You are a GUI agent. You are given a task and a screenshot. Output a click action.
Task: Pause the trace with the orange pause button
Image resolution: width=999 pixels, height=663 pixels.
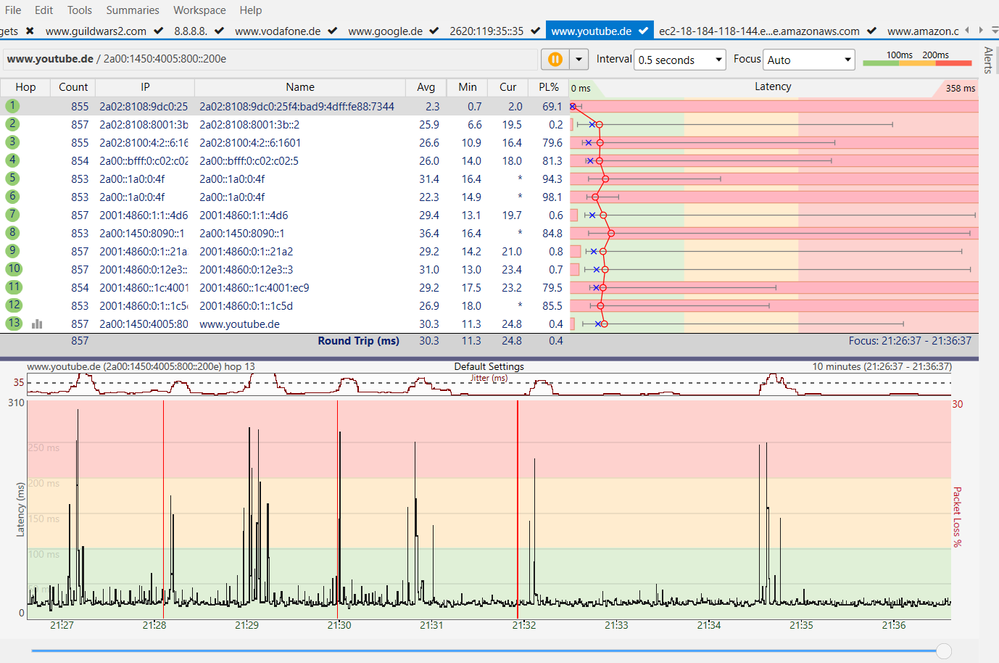point(553,60)
